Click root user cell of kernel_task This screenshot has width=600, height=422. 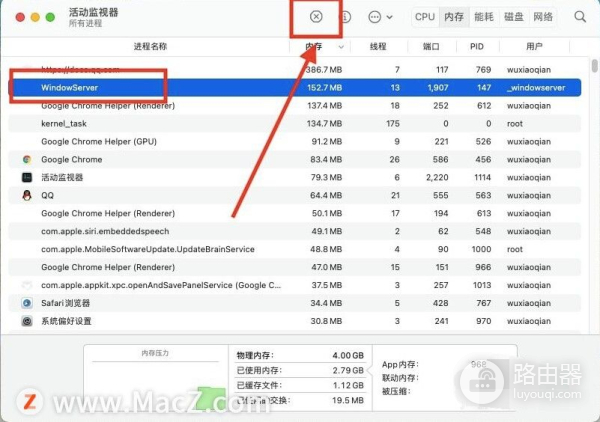[515, 124]
